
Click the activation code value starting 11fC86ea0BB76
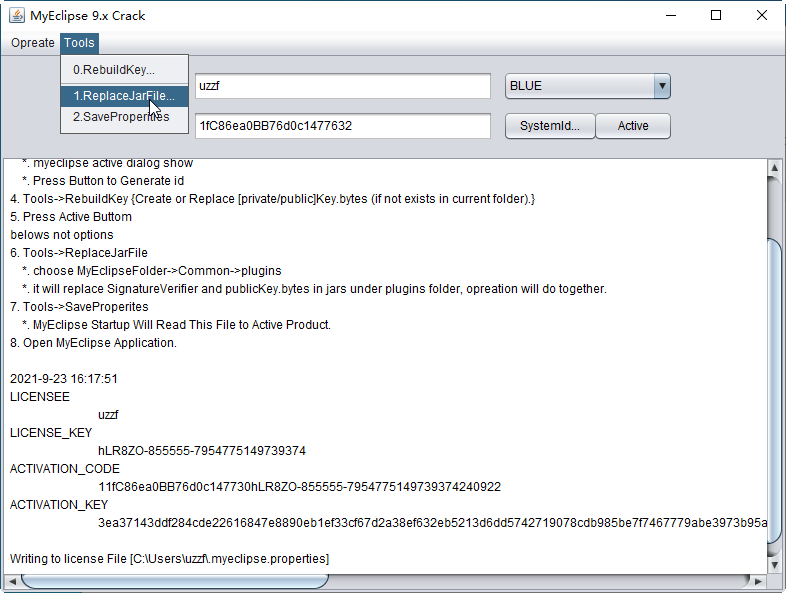pos(299,487)
